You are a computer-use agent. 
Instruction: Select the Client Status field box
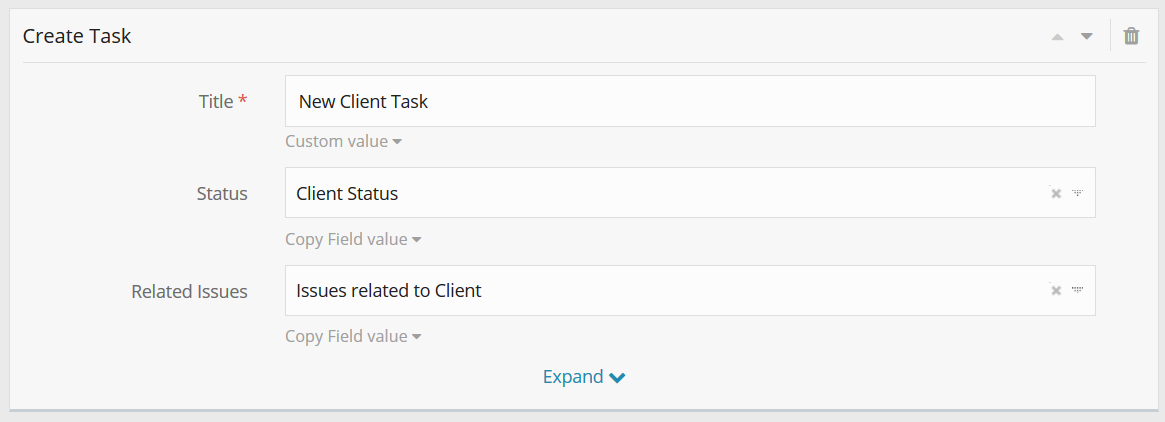click(660, 193)
